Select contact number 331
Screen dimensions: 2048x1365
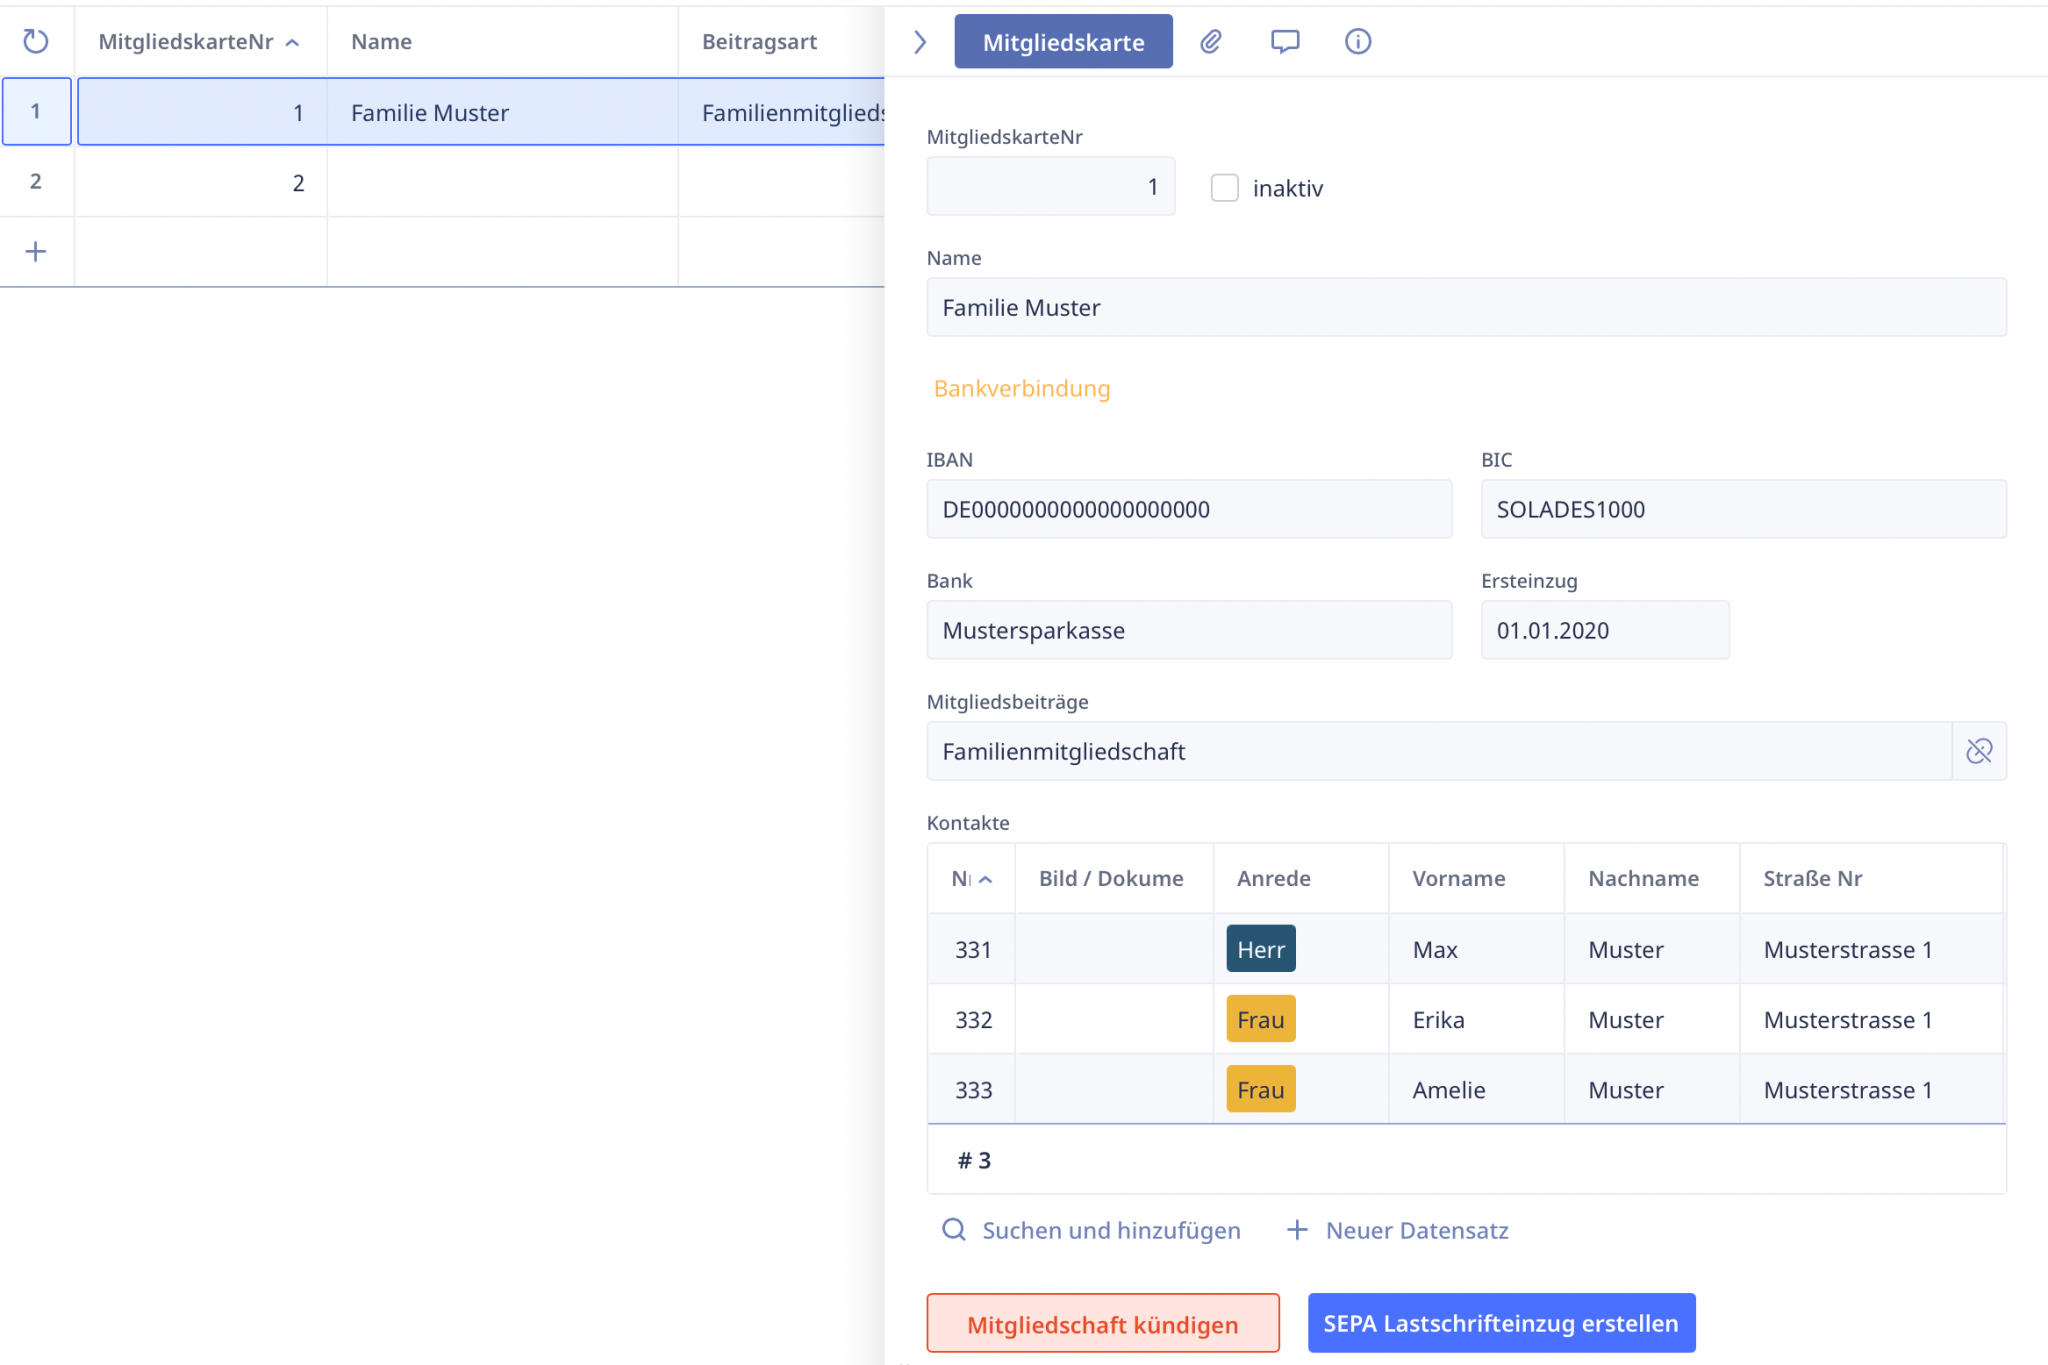[x=973, y=949]
